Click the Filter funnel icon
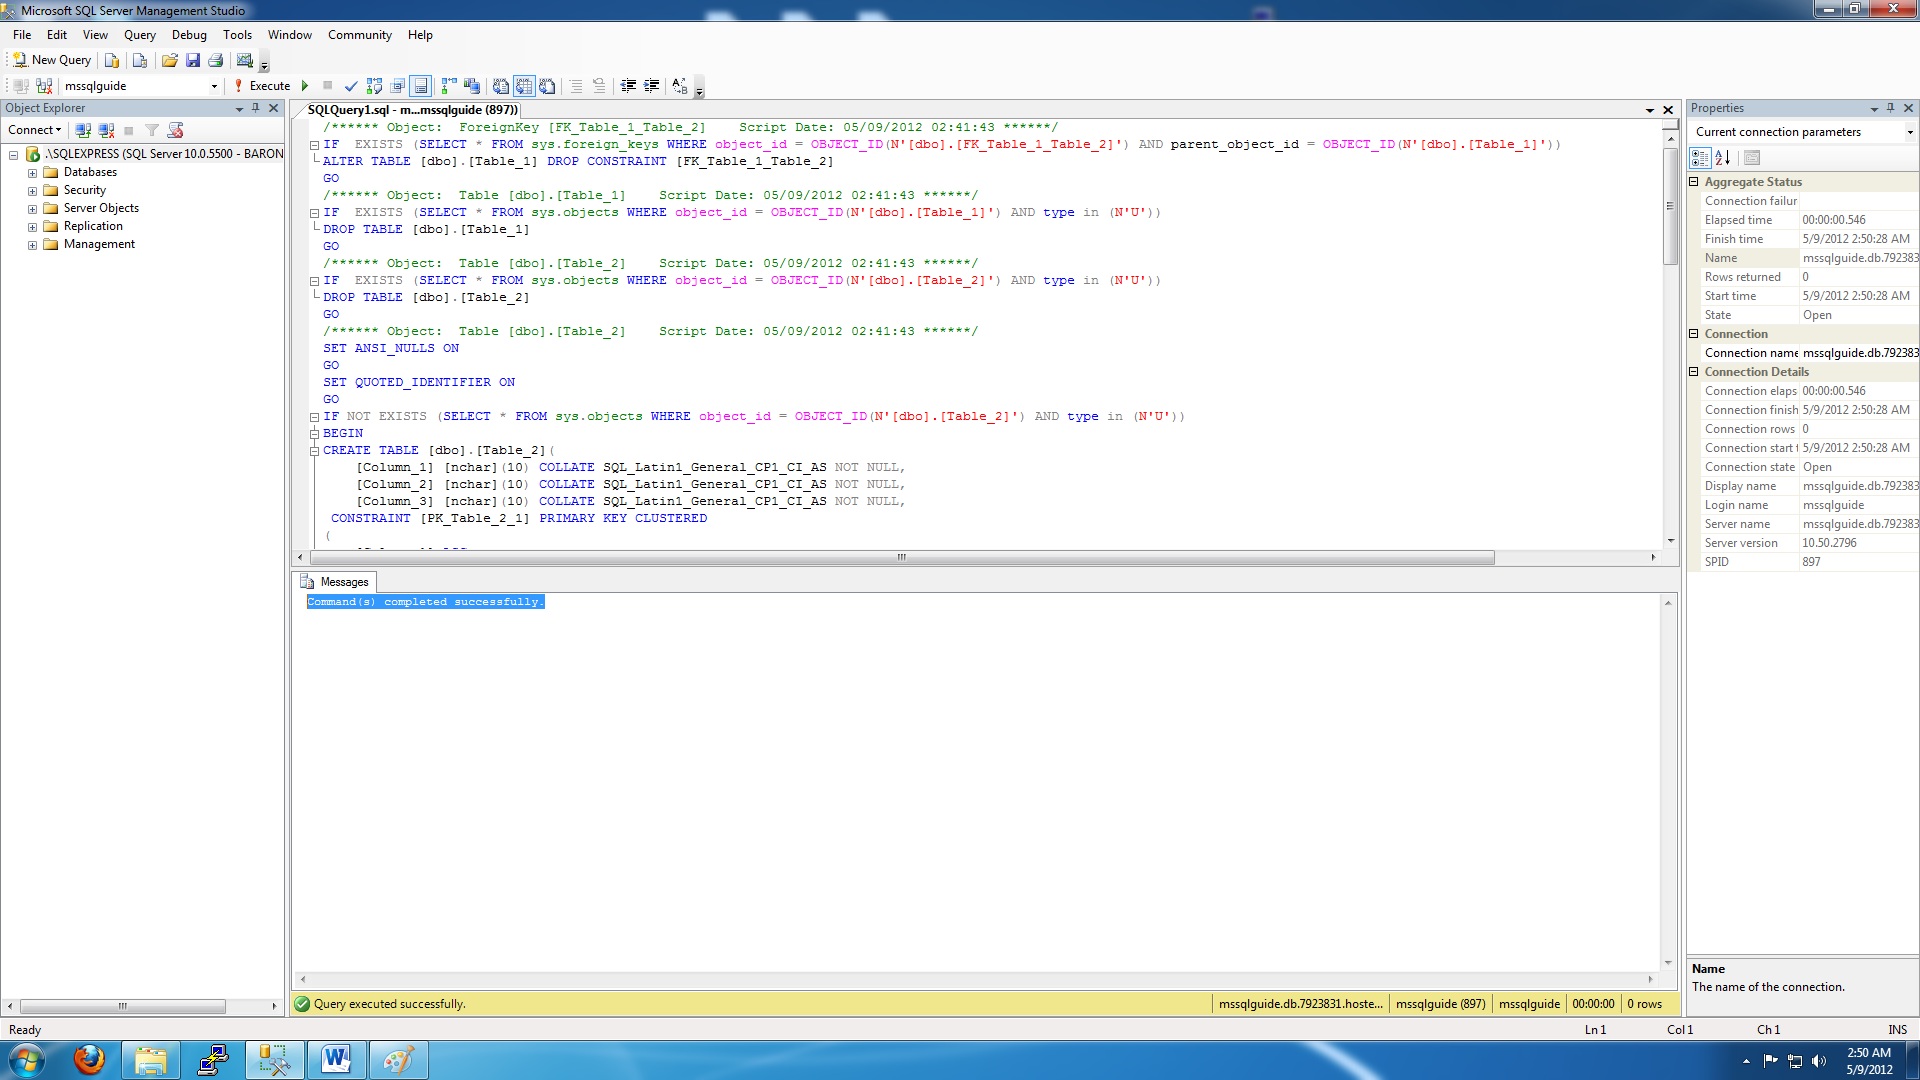The image size is (1920, 1080). [152, 130]
